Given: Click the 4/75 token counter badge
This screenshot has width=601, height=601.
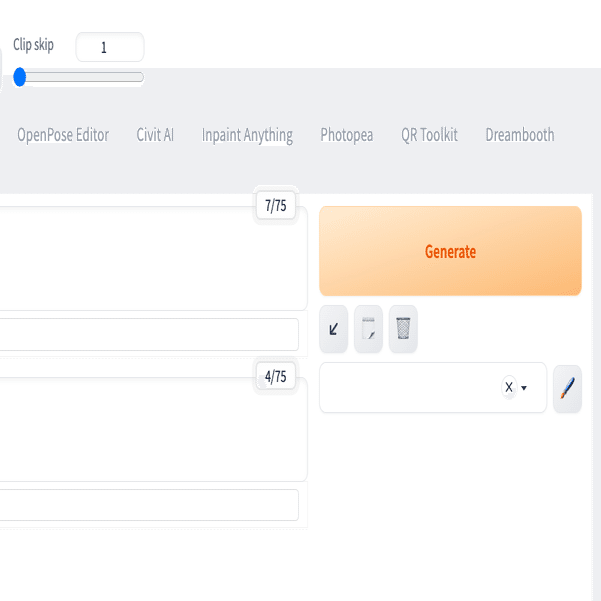Looking at the screenshot, I should tap(276, 376).
